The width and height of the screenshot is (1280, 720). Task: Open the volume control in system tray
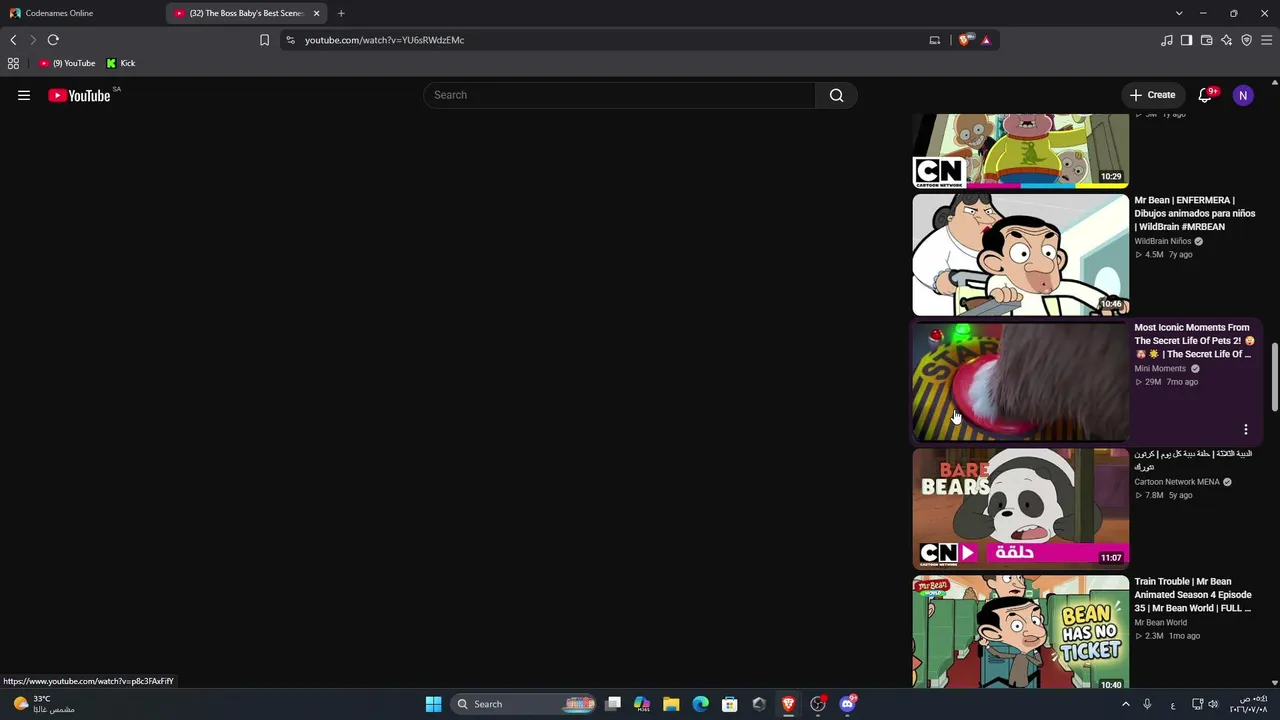pos(1213,704)
